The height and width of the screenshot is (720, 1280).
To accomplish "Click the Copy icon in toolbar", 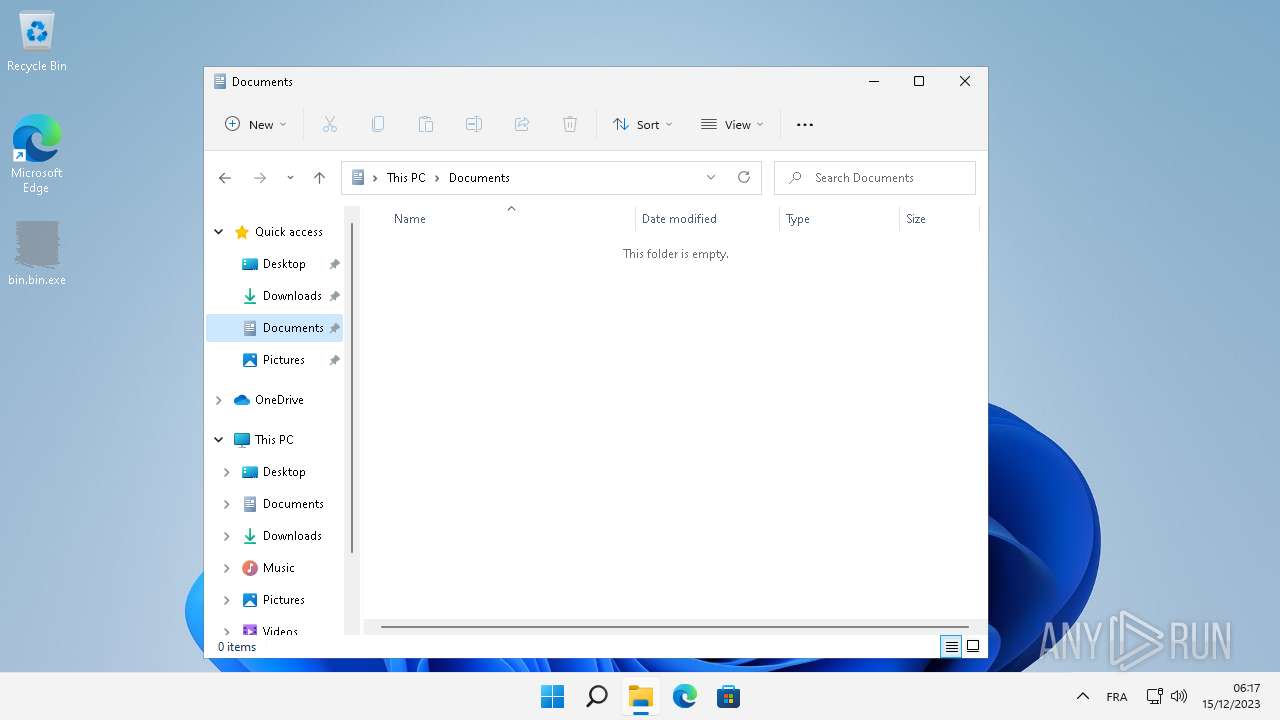I will coord(377,124).
